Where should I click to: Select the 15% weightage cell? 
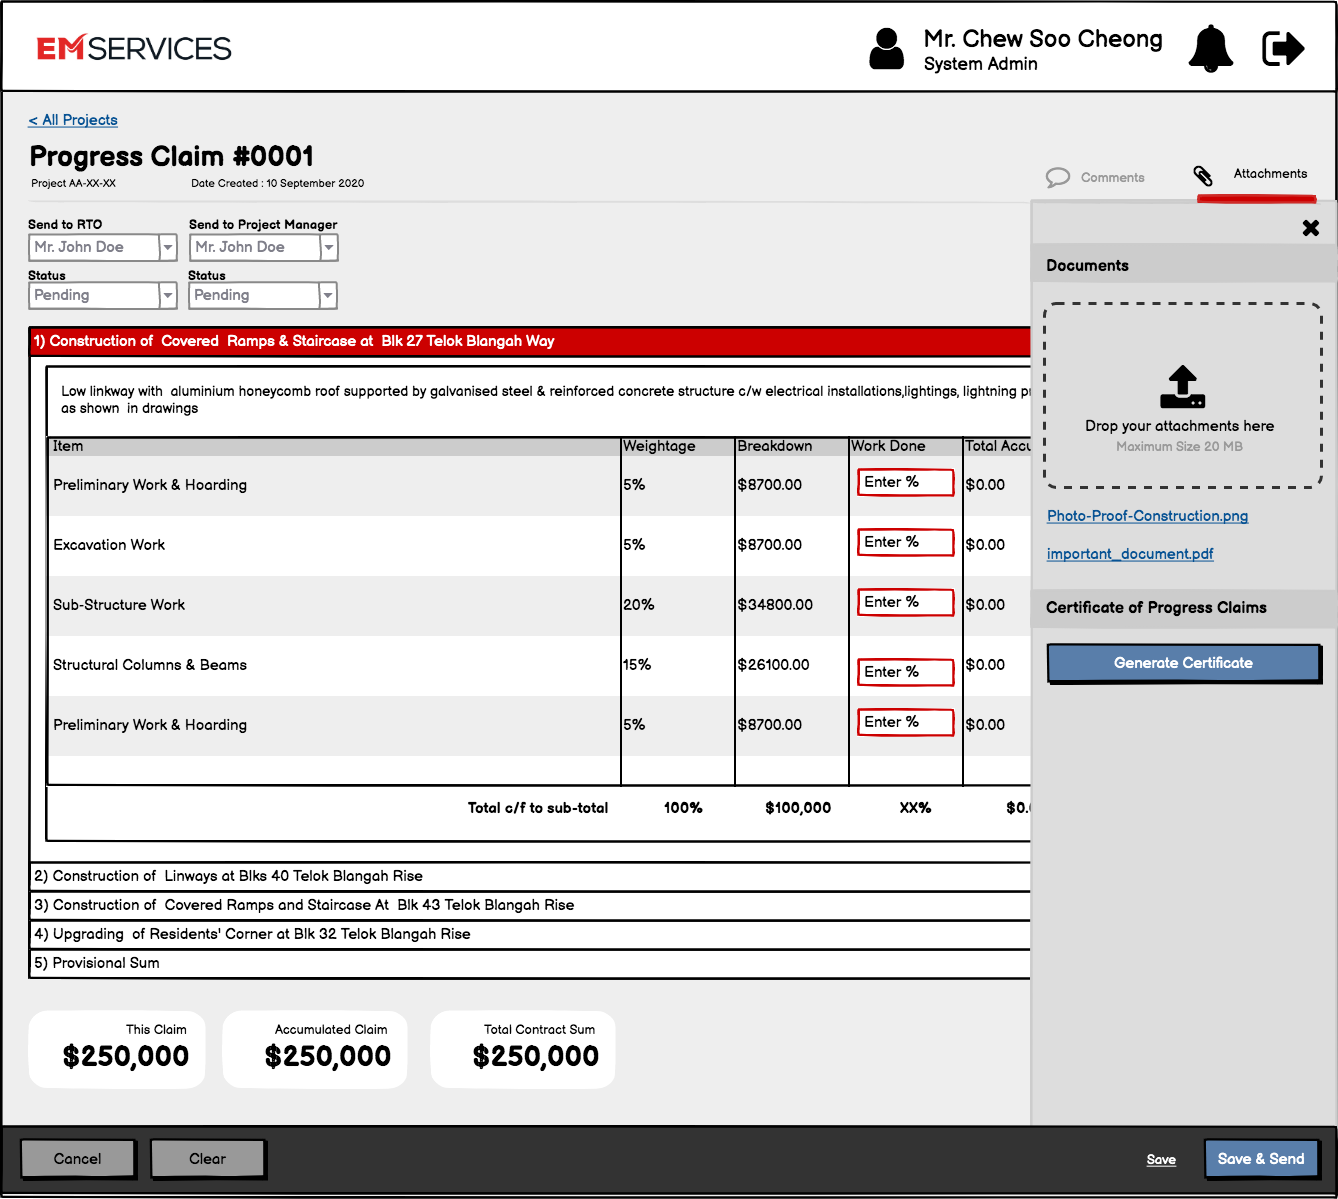click(x=637, y=665)
